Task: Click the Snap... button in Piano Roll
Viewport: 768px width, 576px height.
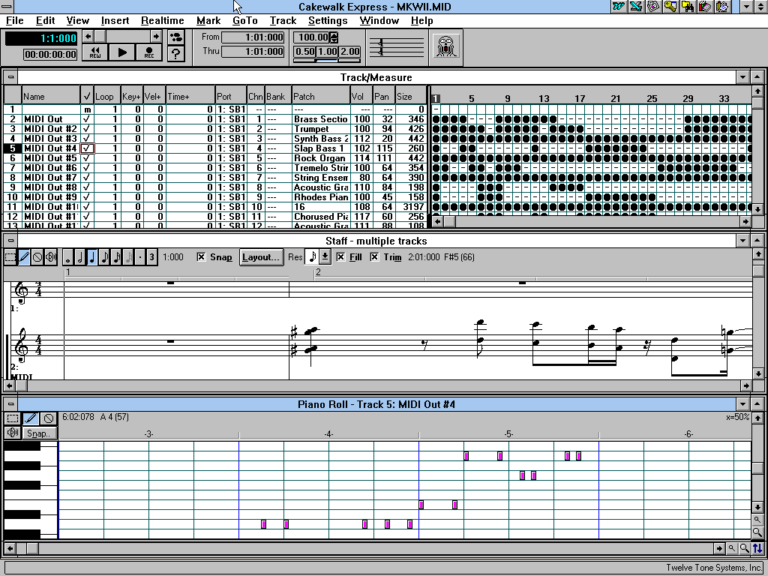Action: (40, 433)
